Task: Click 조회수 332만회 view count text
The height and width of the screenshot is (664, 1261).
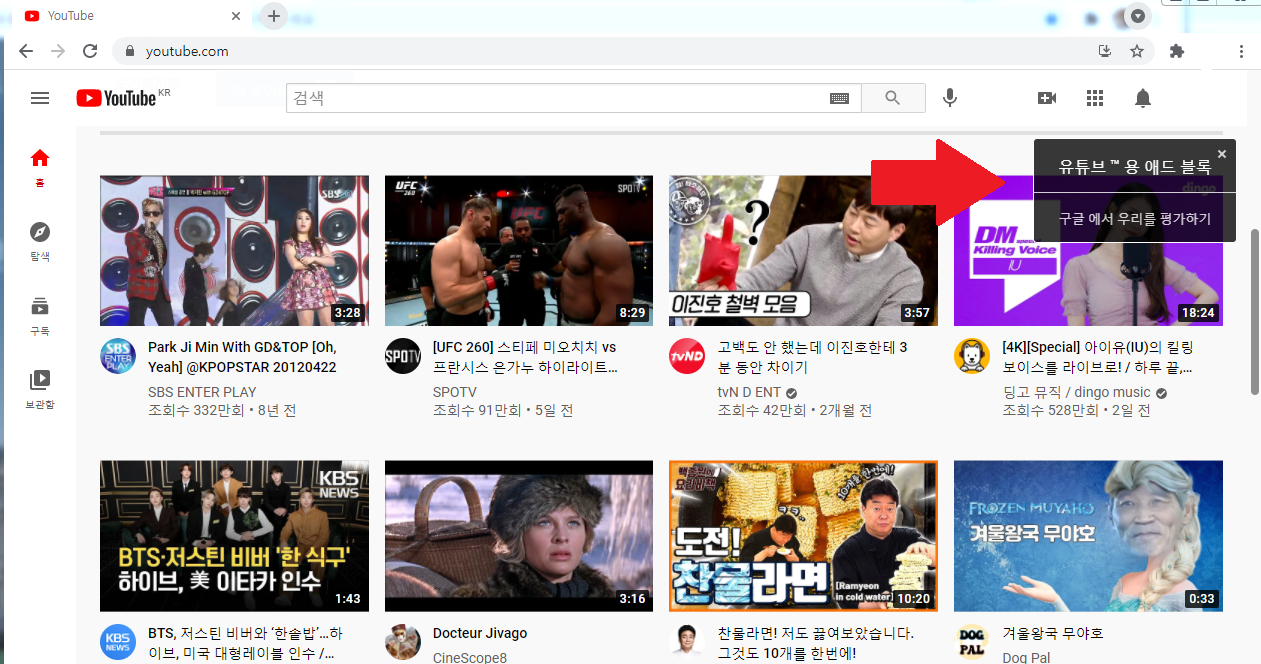Action: tap(196, 410)
